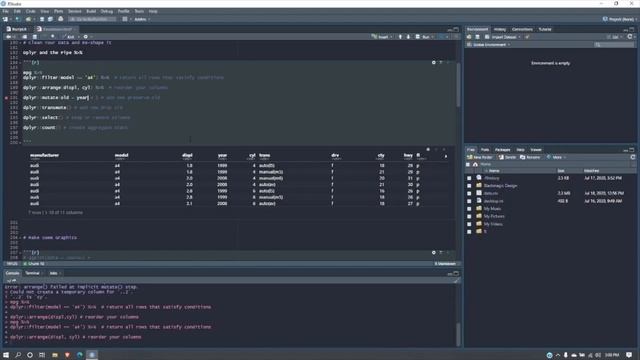The width and height of the screenshot is (640, 360).
Task: Switch to the Connections tab
Action: [522, 29]
